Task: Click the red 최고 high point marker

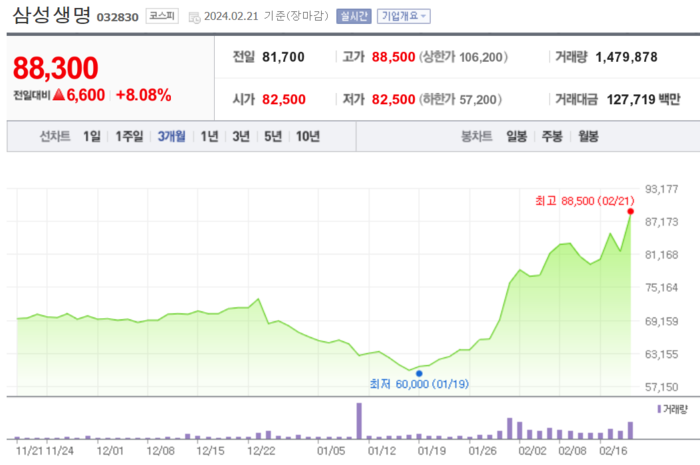Action: pyautogui.click(x=630, y=211)
